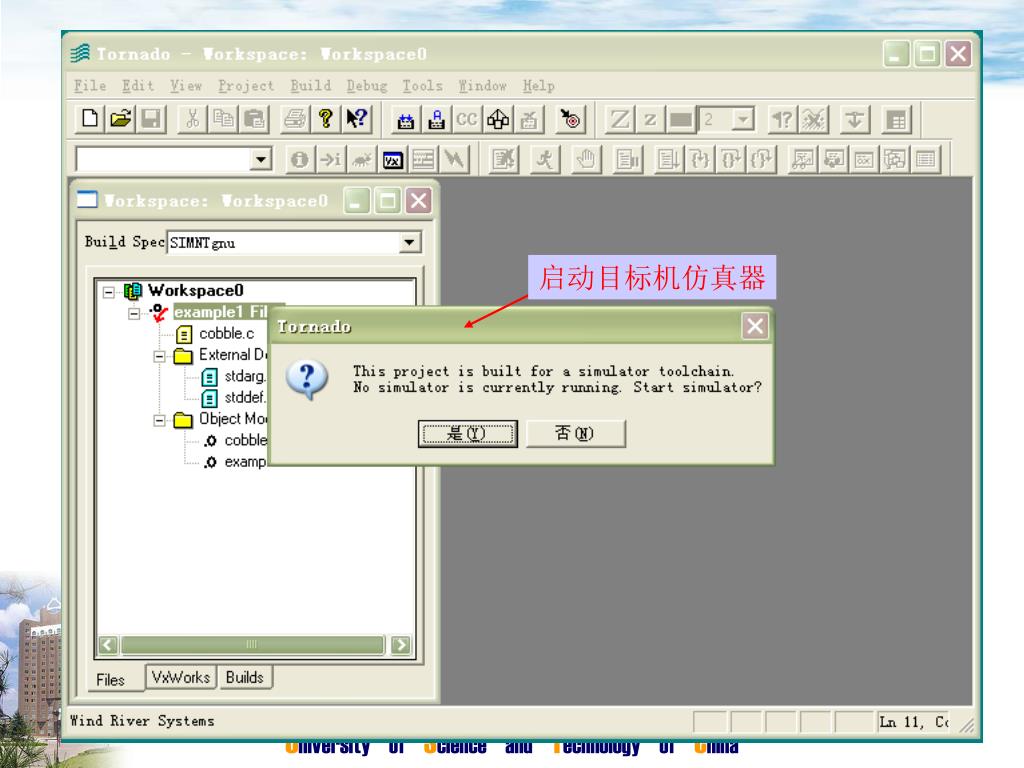
Task: Switch to the Files tab
Action: point(110,679)
